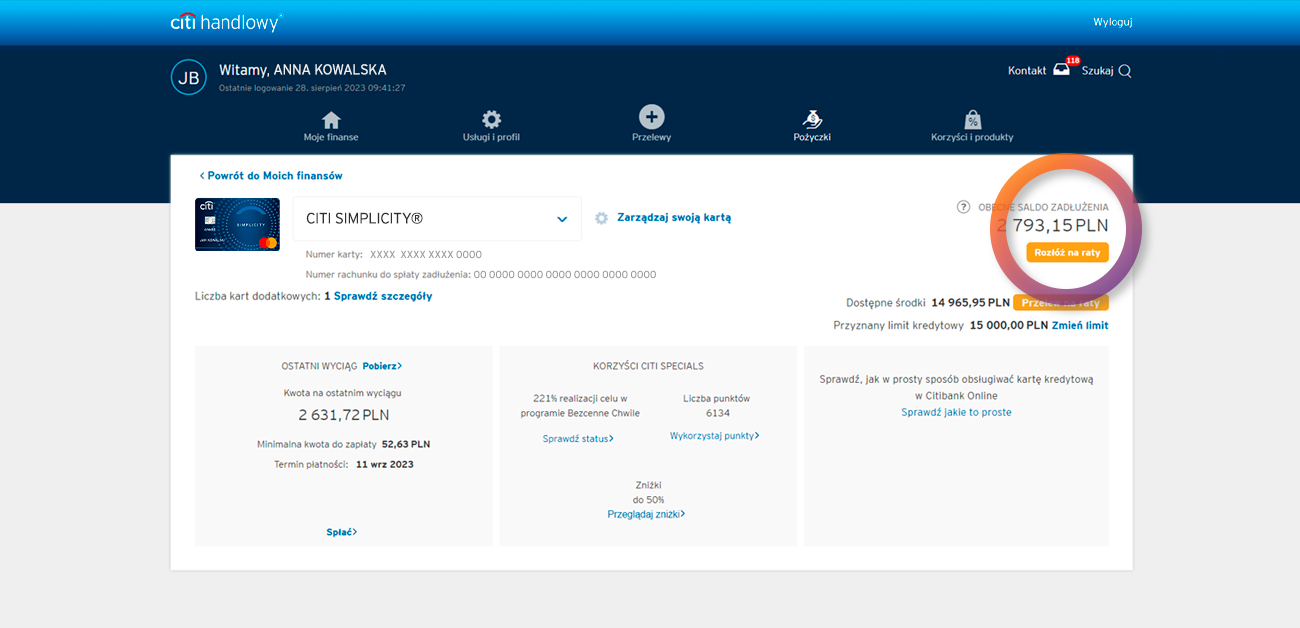Click Wyloguj to log out

click(1112, 22)
